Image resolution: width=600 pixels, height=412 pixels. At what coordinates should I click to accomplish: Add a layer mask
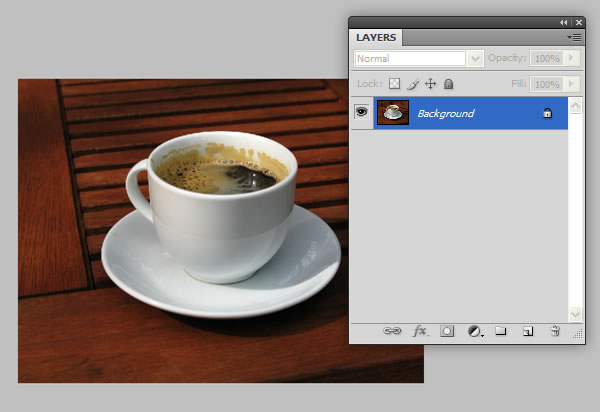pos(447,331)
